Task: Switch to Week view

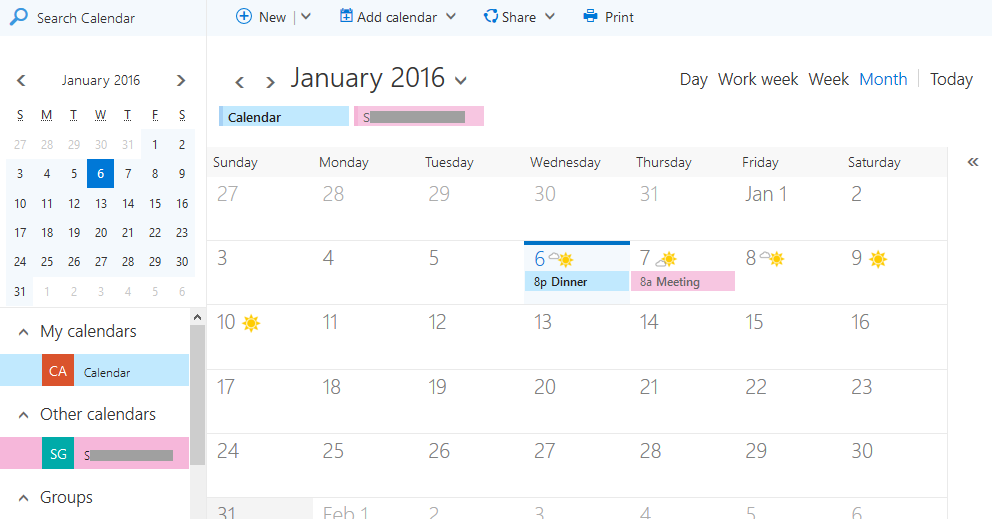Action: click(x=828, y=79)
